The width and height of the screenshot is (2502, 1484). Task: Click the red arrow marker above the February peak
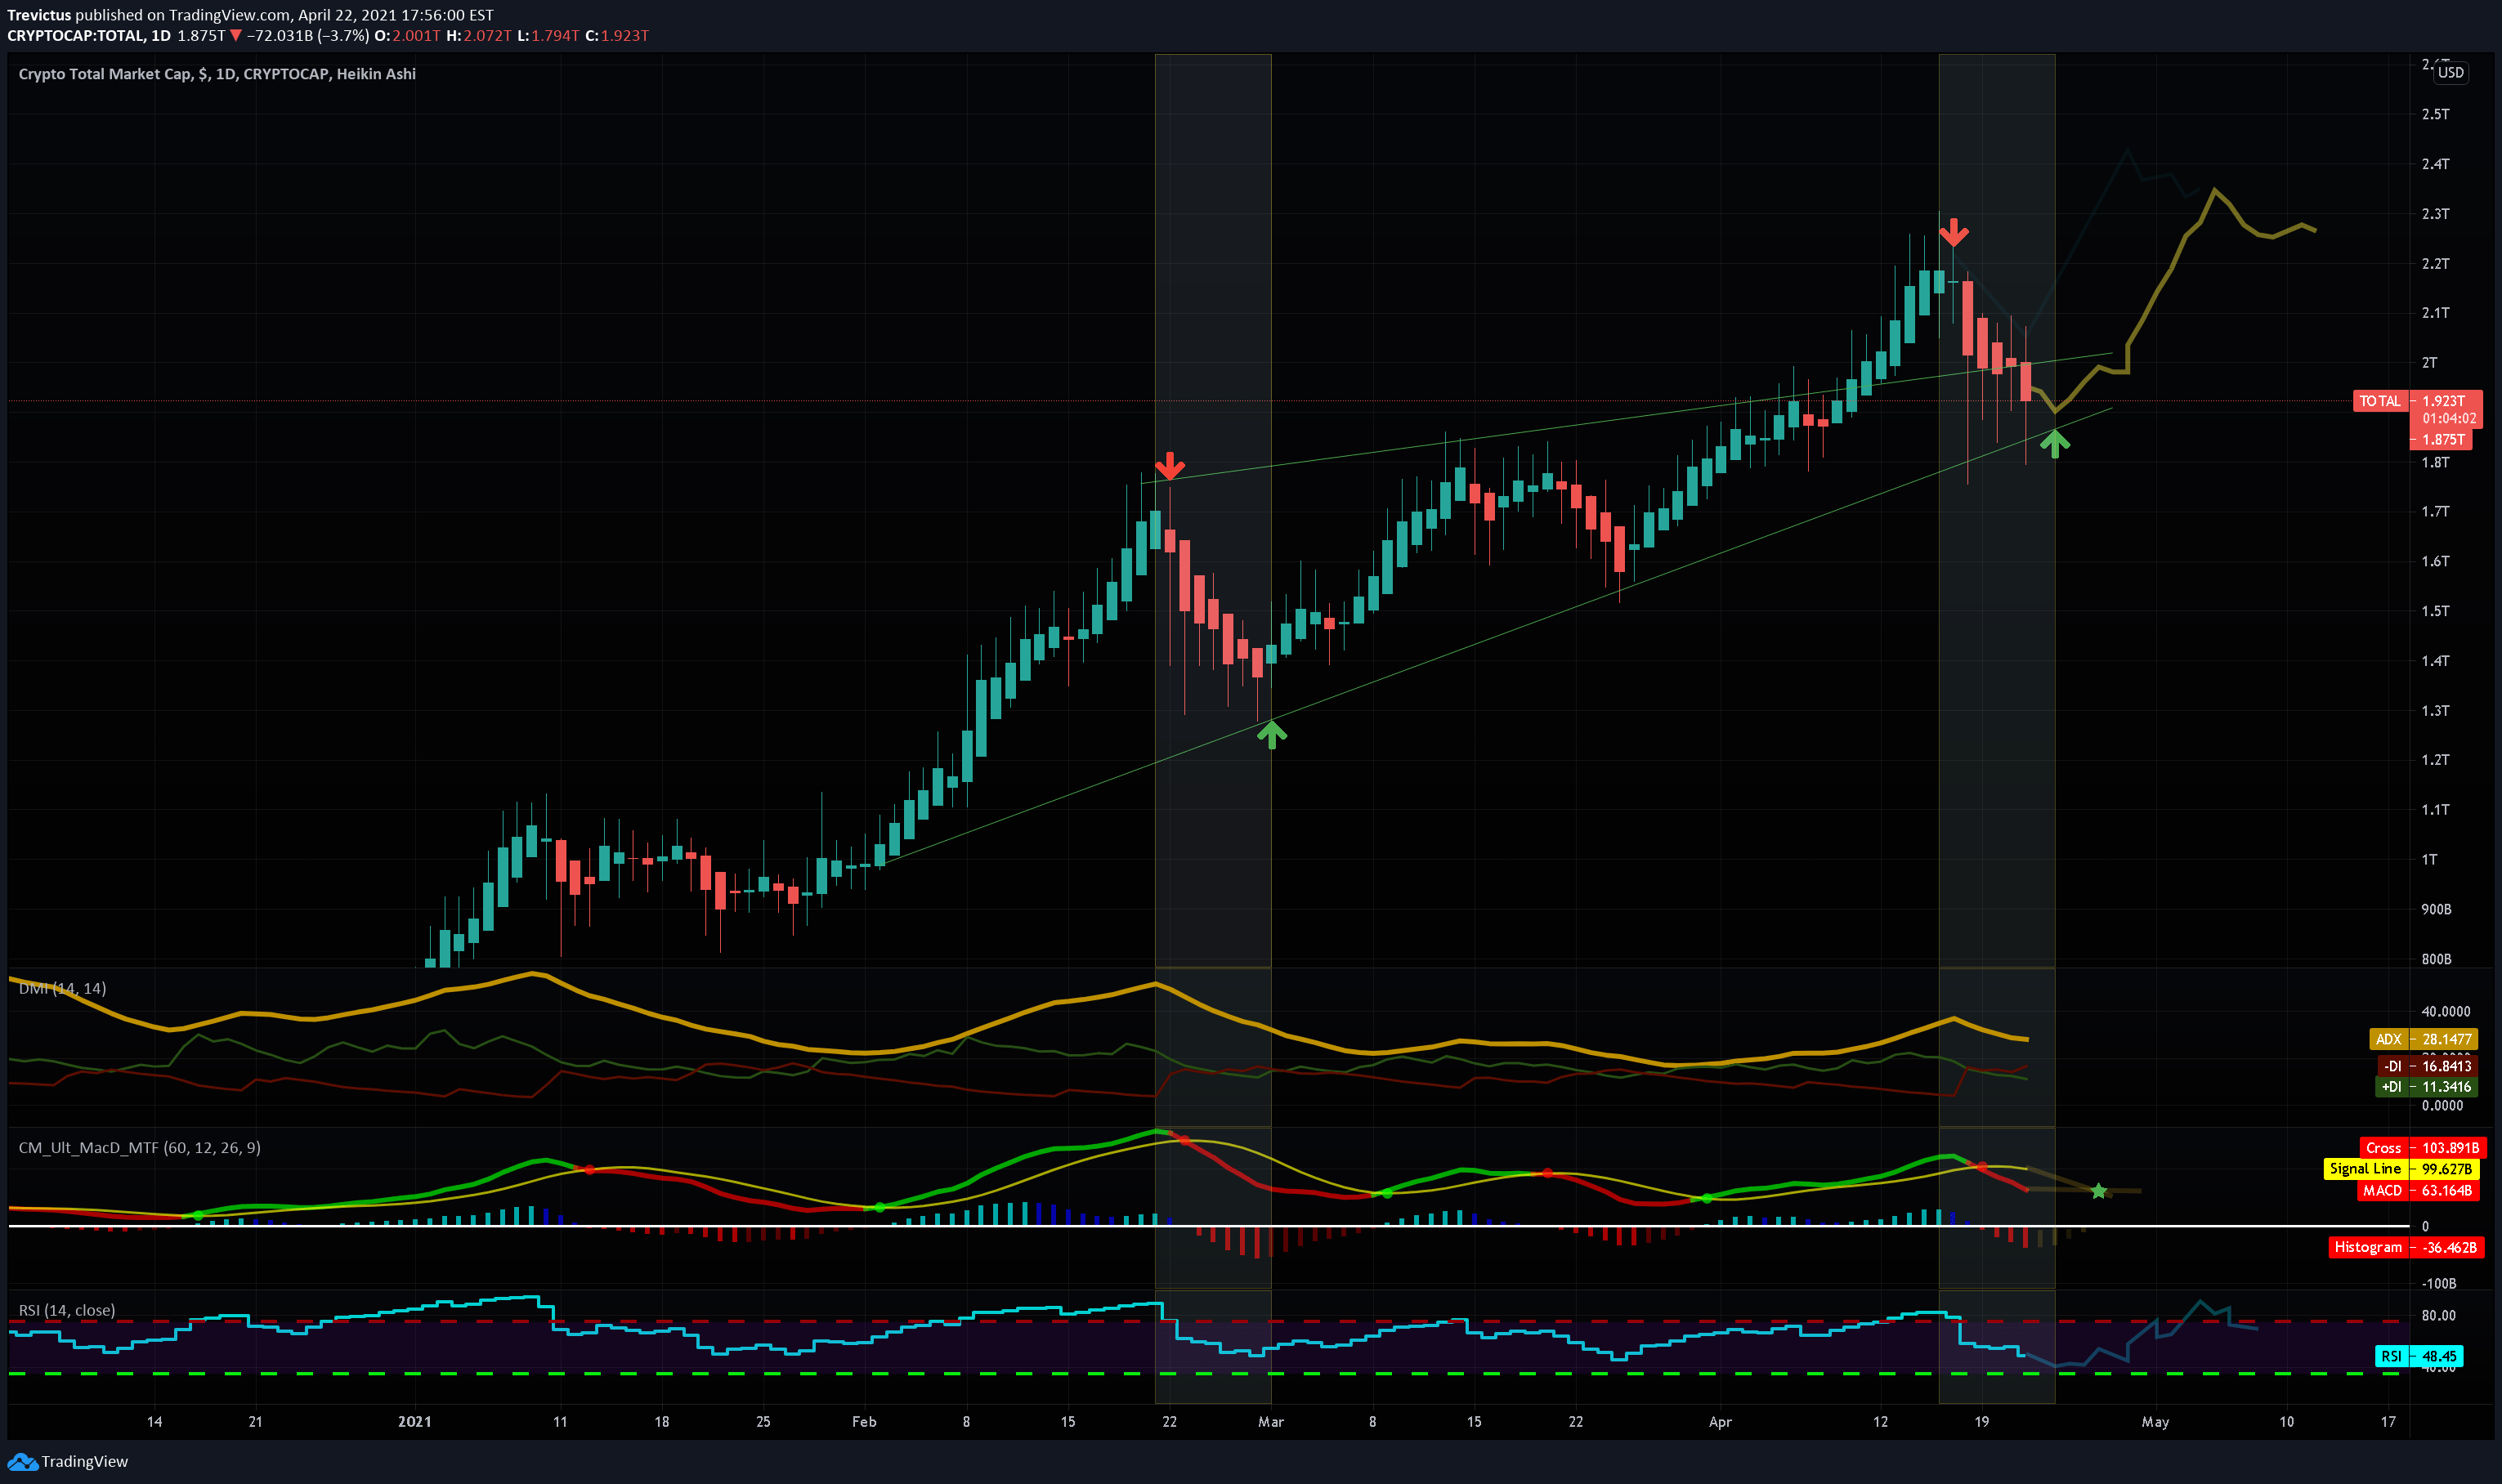coord(1171,464)
